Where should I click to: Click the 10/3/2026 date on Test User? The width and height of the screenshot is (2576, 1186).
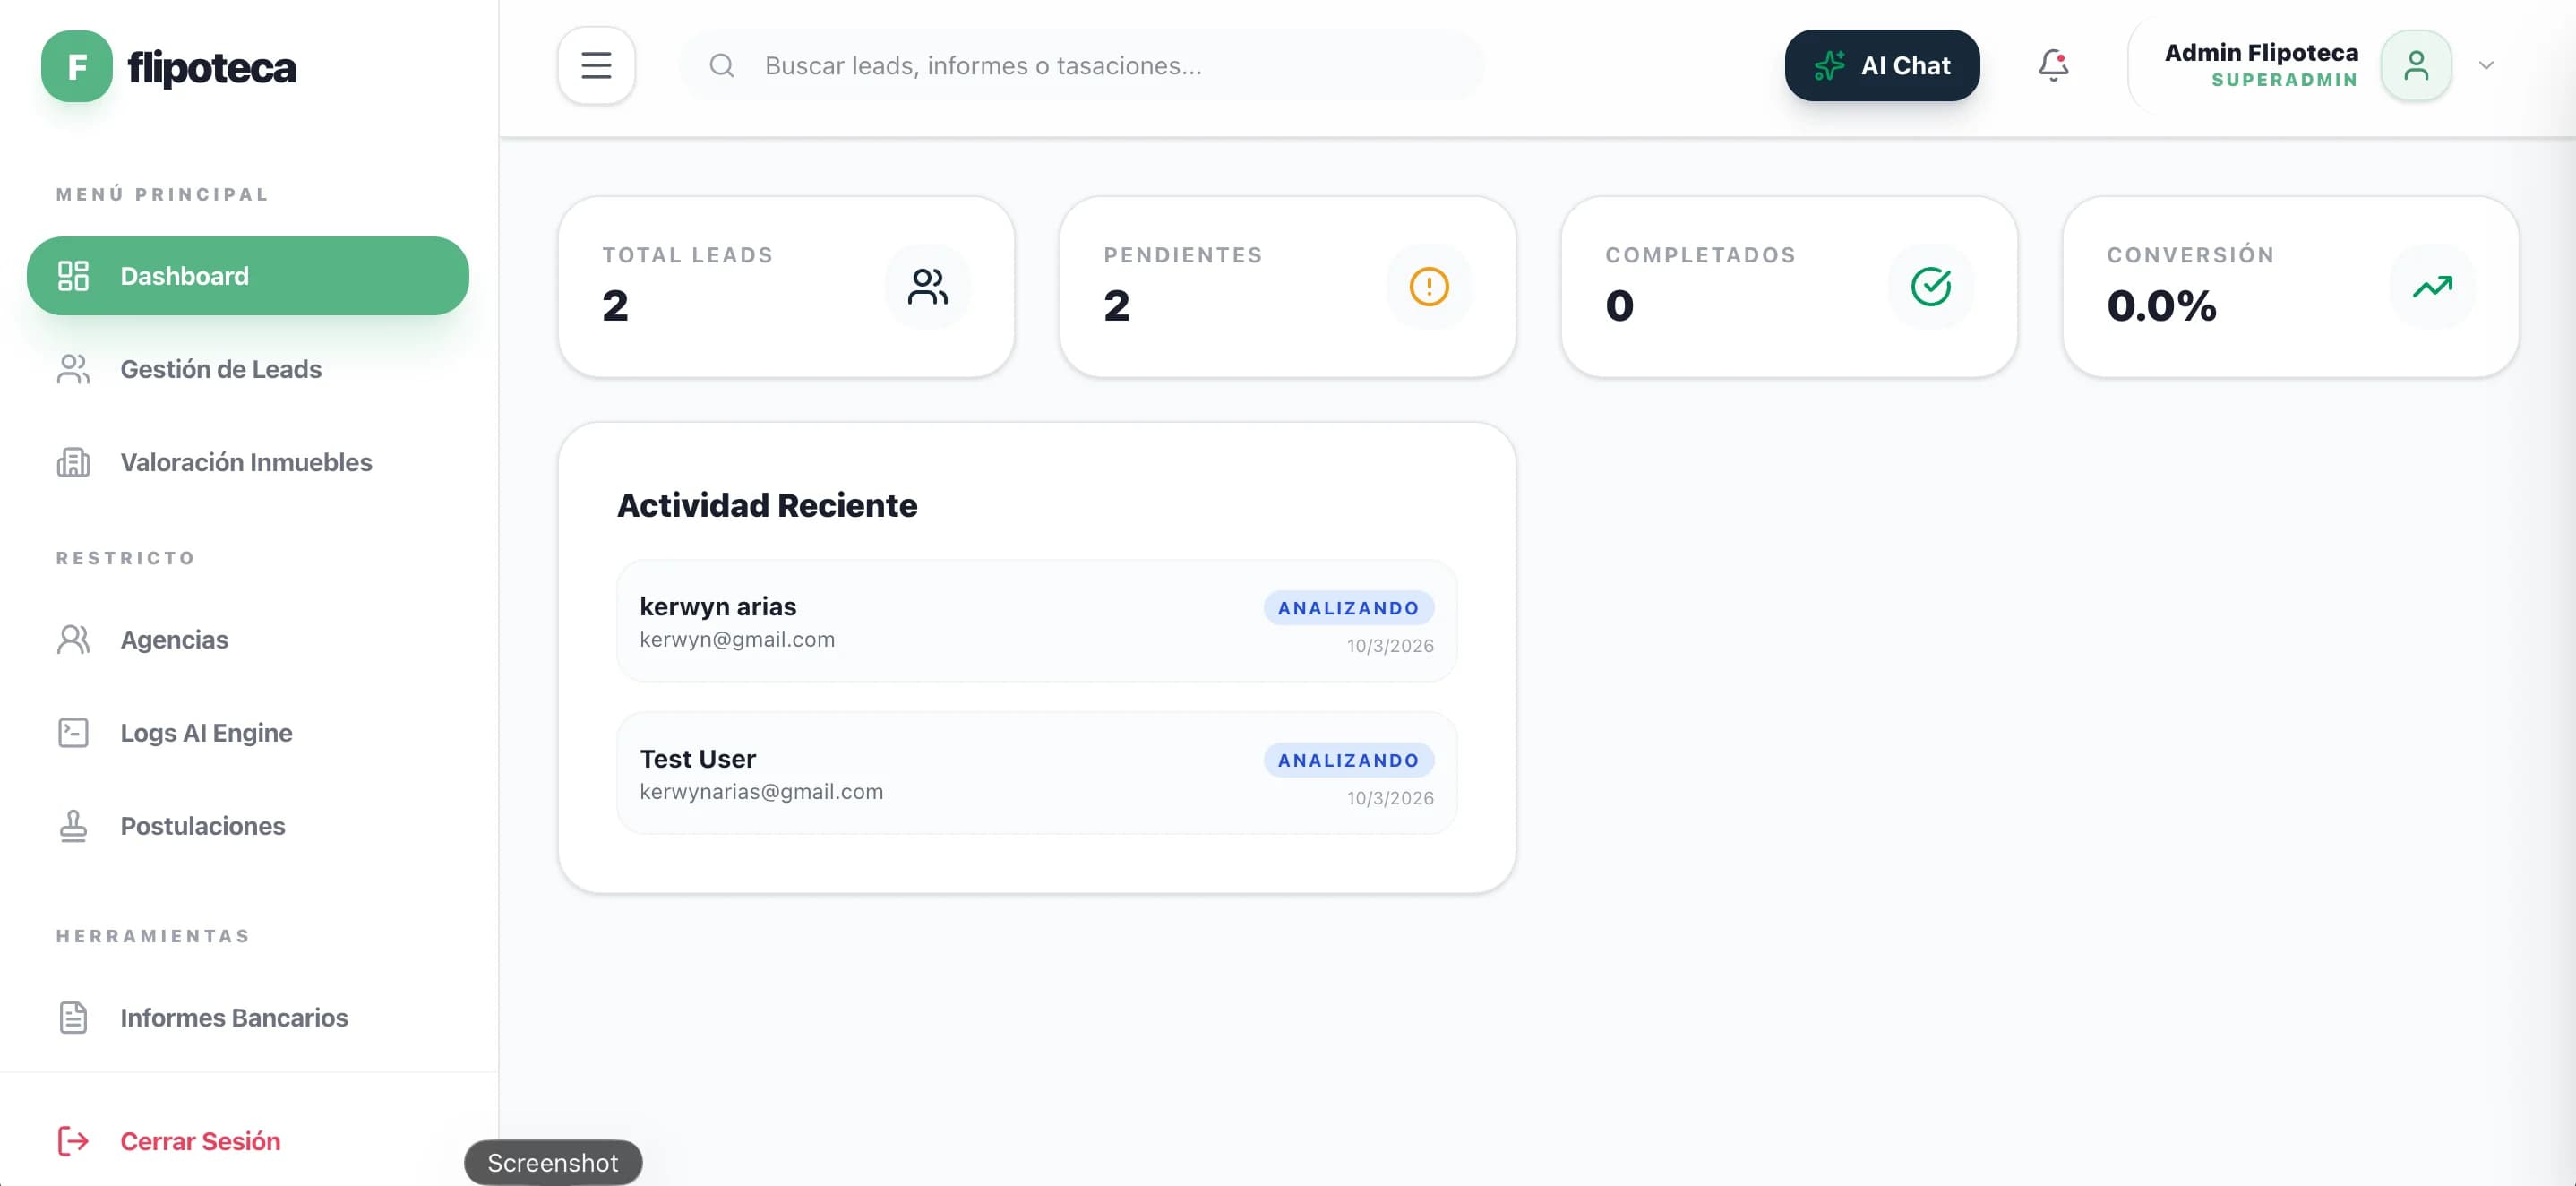click(x=1390, y=798)
